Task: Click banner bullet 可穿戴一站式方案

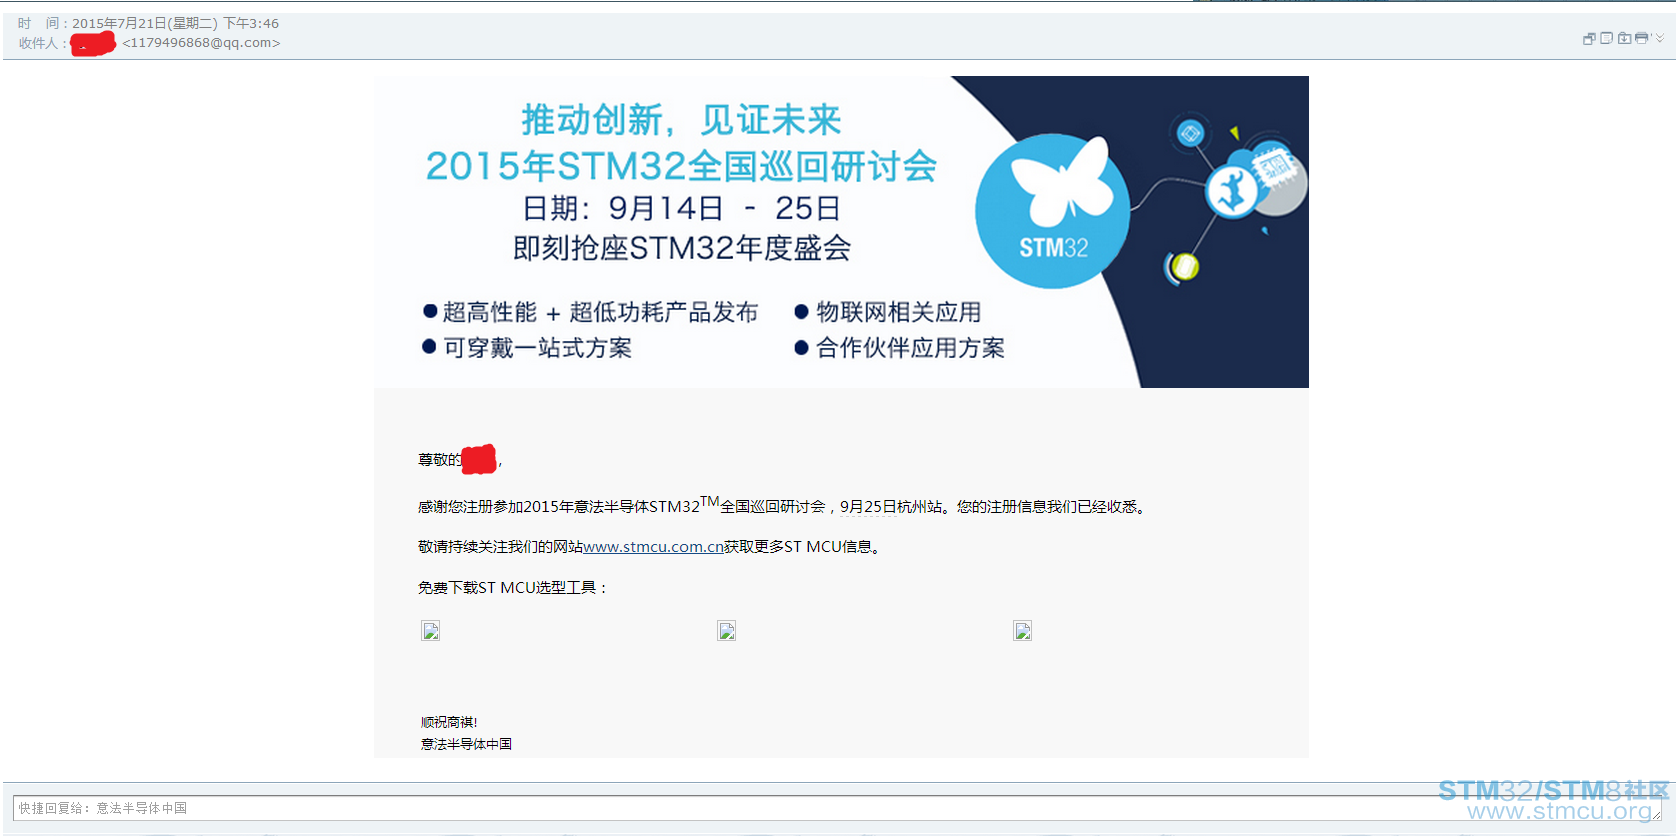Action: 537,348
